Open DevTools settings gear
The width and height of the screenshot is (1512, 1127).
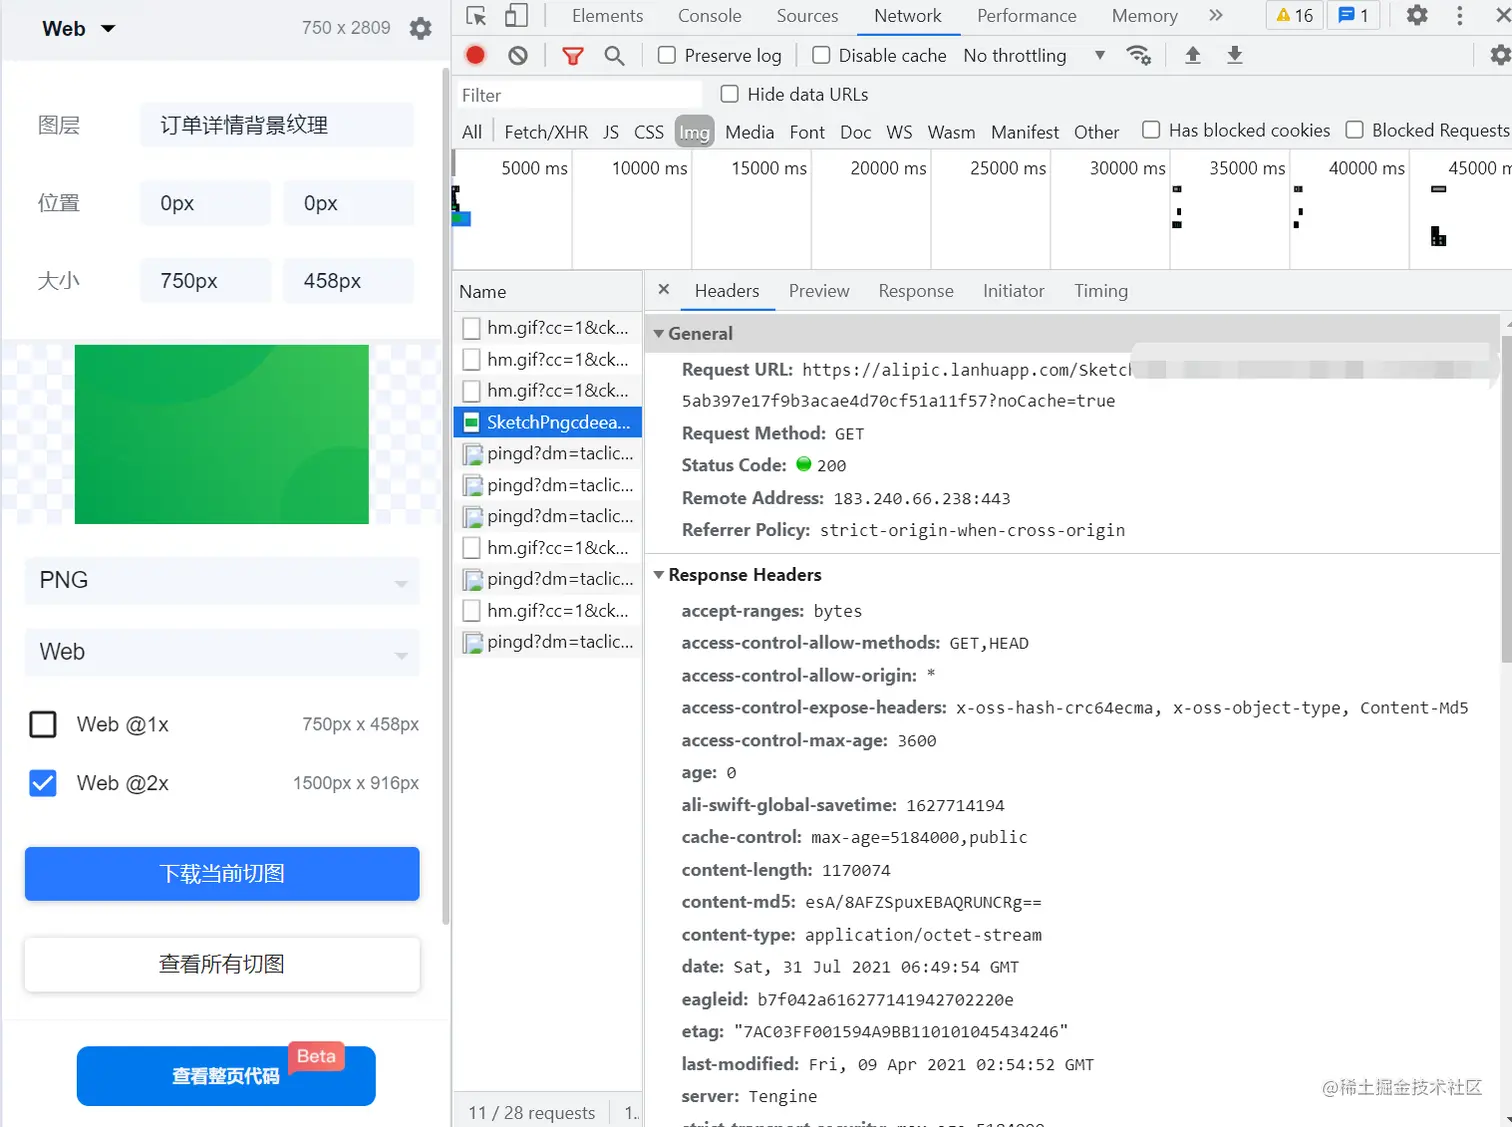[1417, 16]
